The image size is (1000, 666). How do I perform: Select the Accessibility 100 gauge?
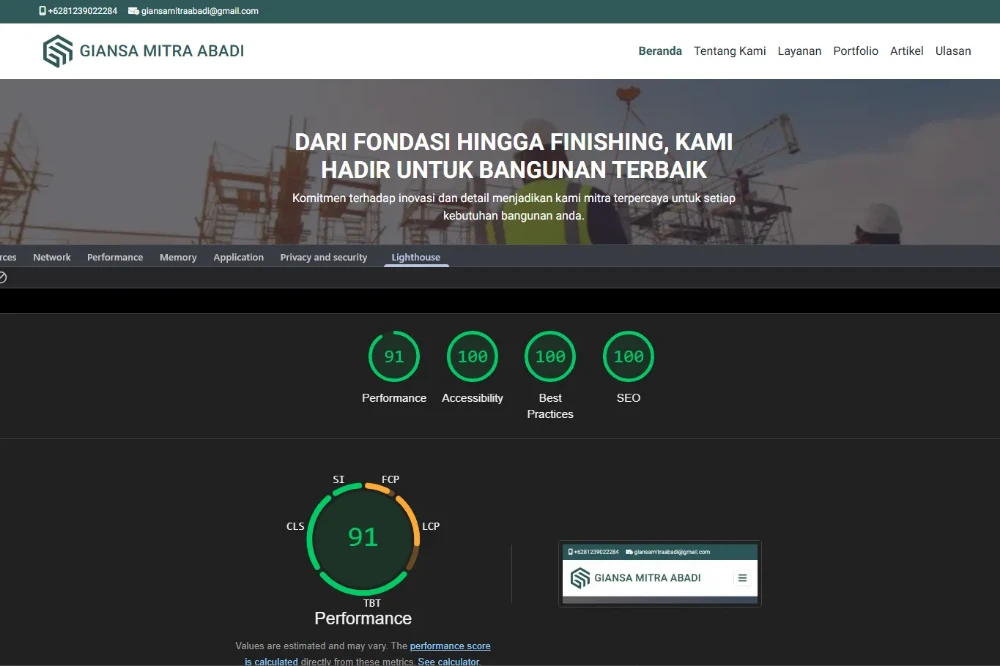point(472,356)
